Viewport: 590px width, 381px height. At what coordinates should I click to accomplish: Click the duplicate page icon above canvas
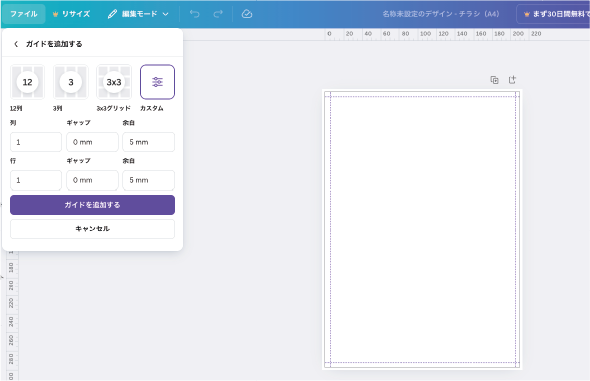(494, 80)
